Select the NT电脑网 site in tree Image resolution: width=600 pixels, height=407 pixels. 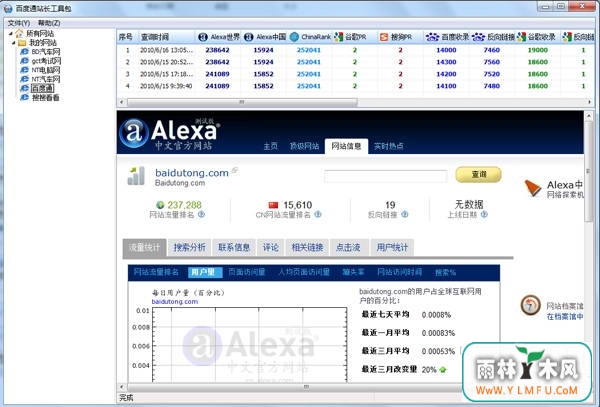[x=46, y=70]
